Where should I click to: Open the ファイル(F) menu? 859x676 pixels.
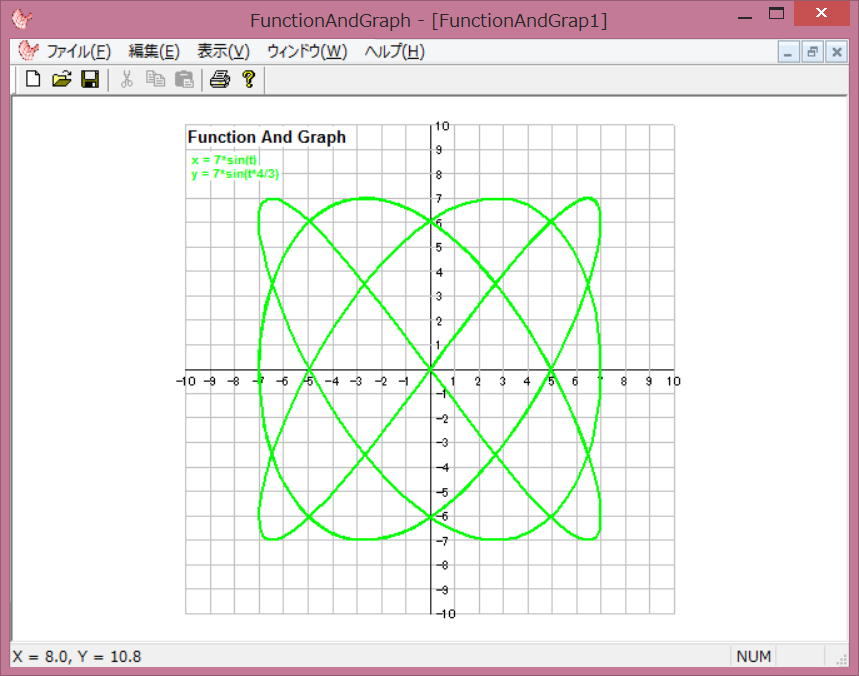[78, 51]
